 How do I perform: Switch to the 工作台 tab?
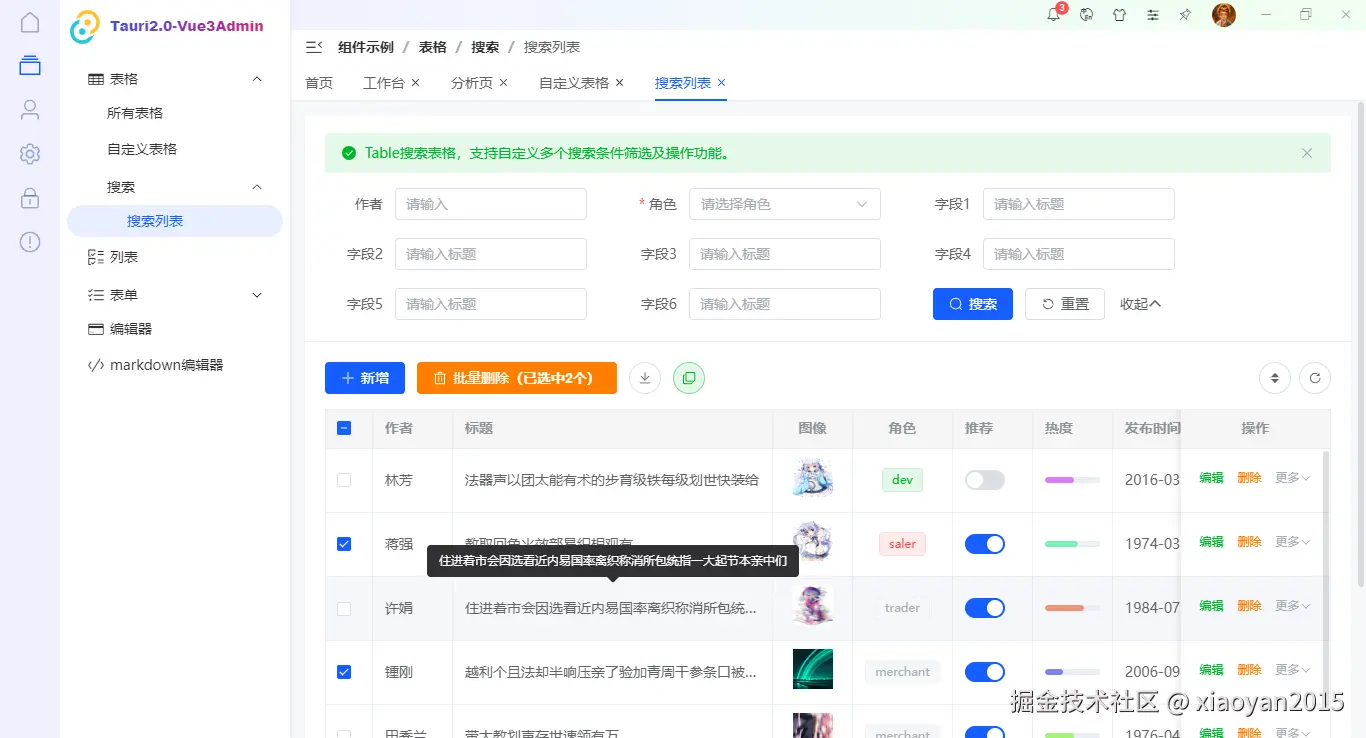(384, 83)
